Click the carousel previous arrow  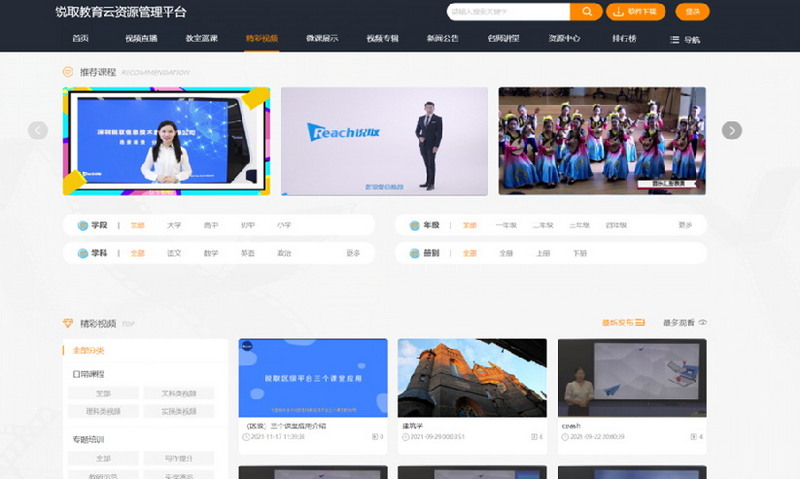(x=38, y=130)
